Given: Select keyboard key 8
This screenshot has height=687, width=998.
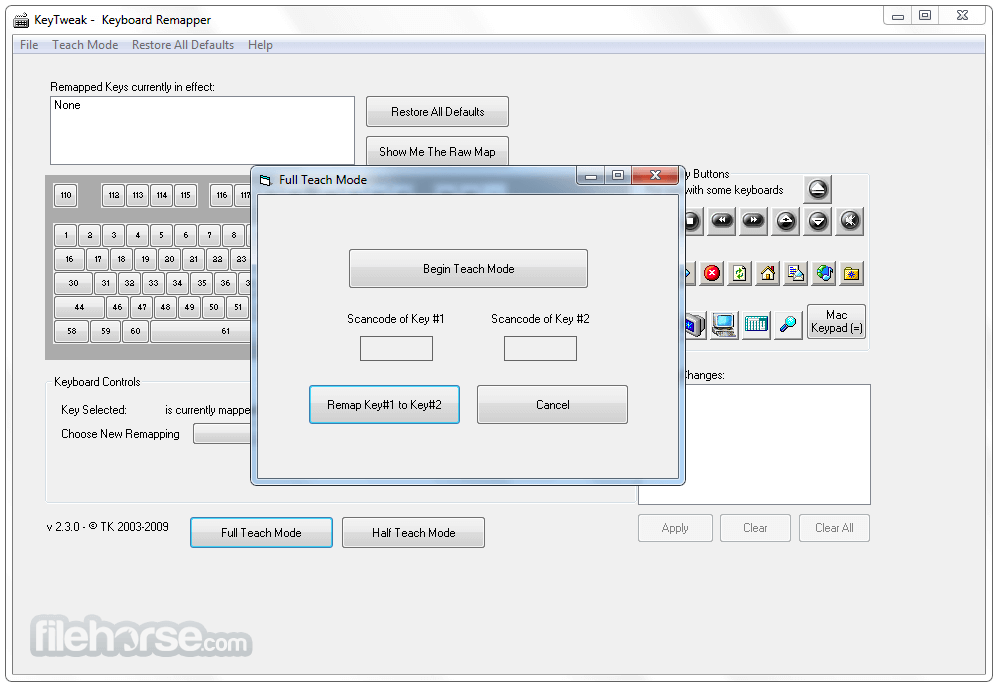Looking at the screenshot, I should pyautogui.click(x=234, y=235).
